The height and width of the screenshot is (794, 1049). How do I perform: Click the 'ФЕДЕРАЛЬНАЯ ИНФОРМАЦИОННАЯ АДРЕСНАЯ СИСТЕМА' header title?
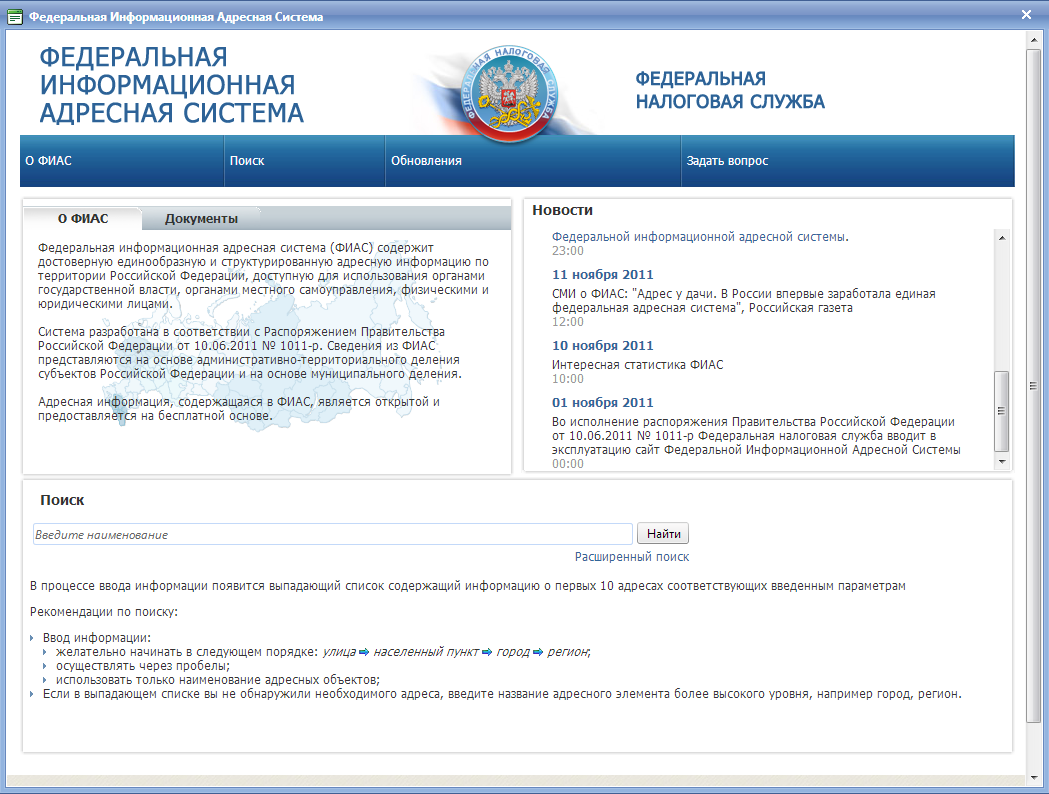(x=171, y=85)
